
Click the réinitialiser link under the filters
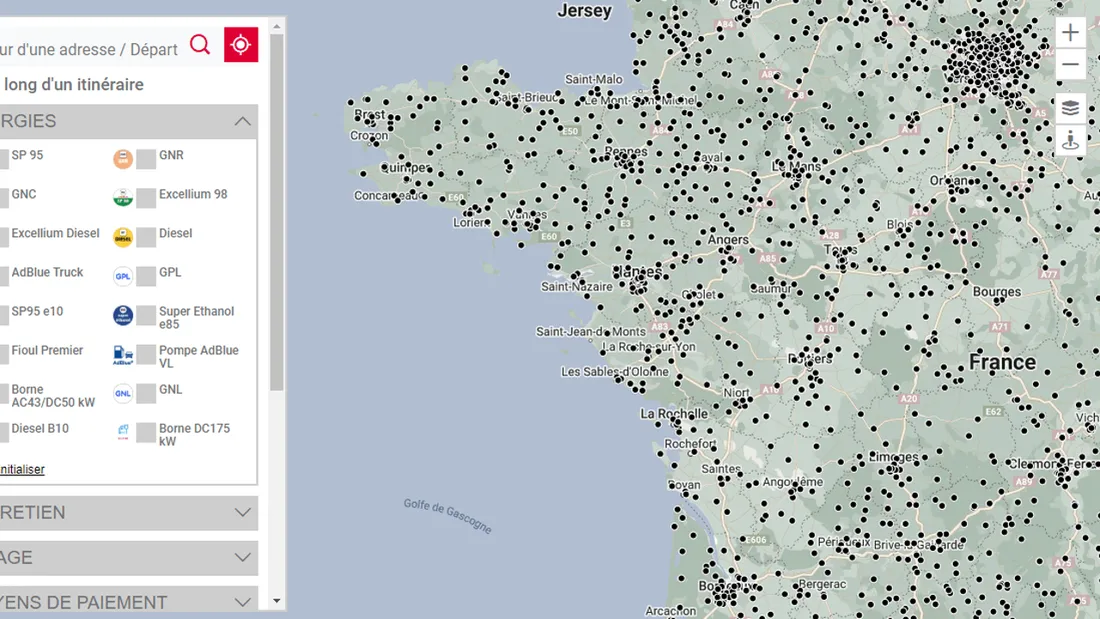pyautogui.click(x=22, y=469)
